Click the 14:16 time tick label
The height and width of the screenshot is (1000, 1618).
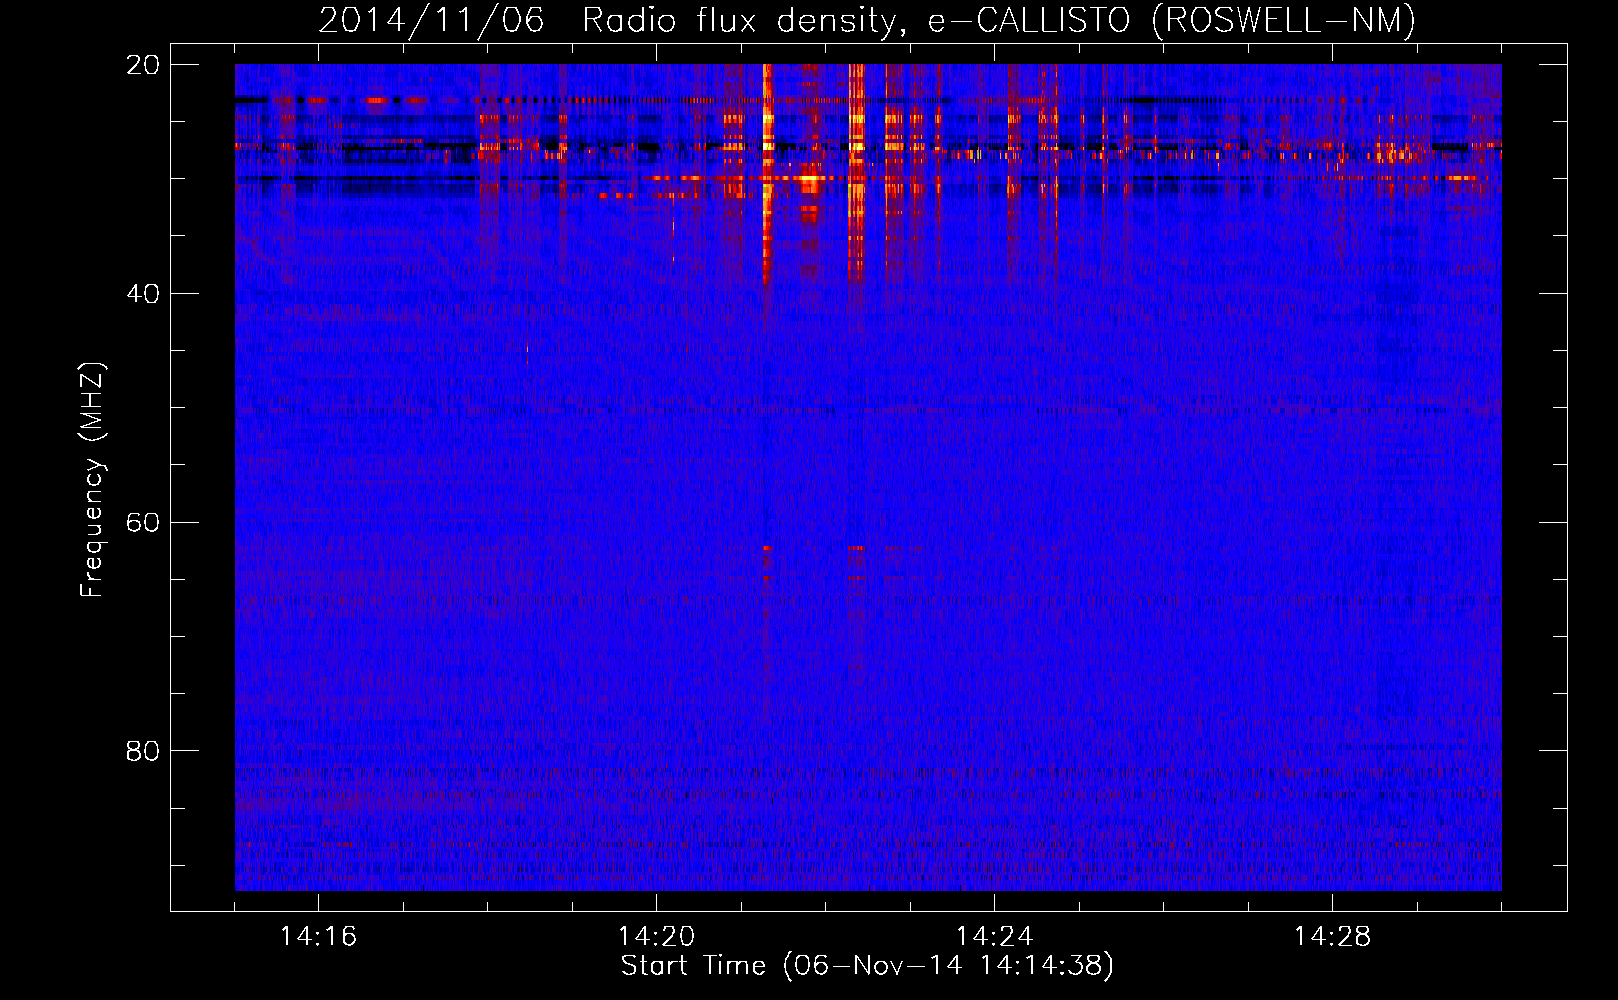(x=318, y=937)
